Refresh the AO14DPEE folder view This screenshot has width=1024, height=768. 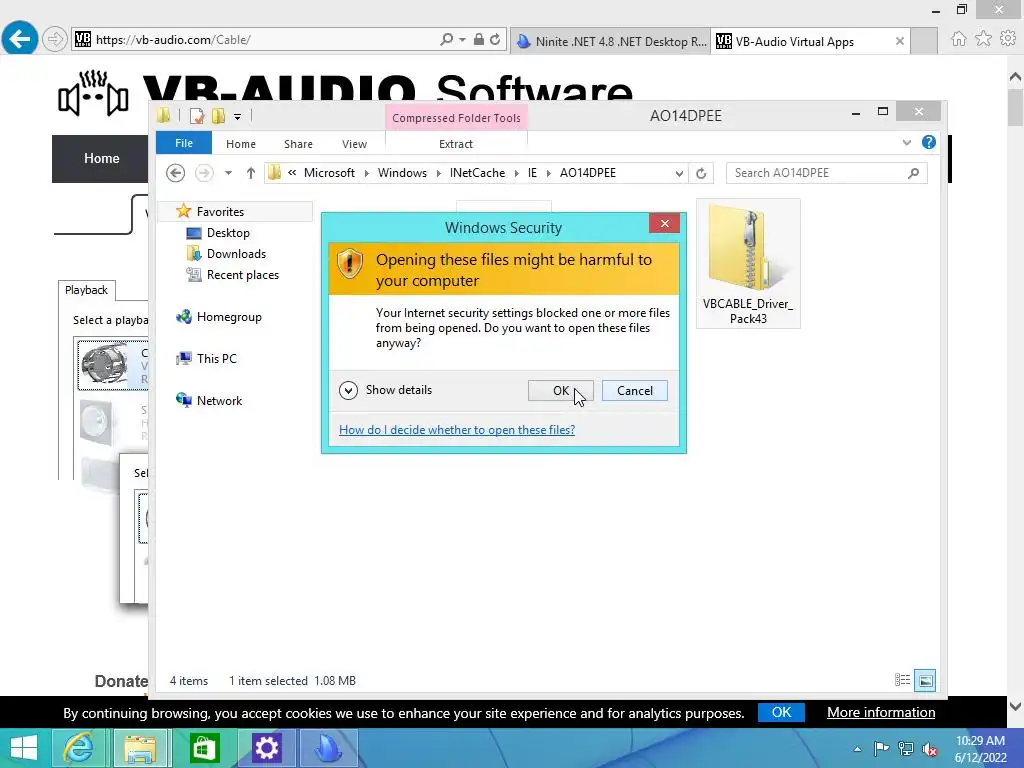click(x=701, y=173)
